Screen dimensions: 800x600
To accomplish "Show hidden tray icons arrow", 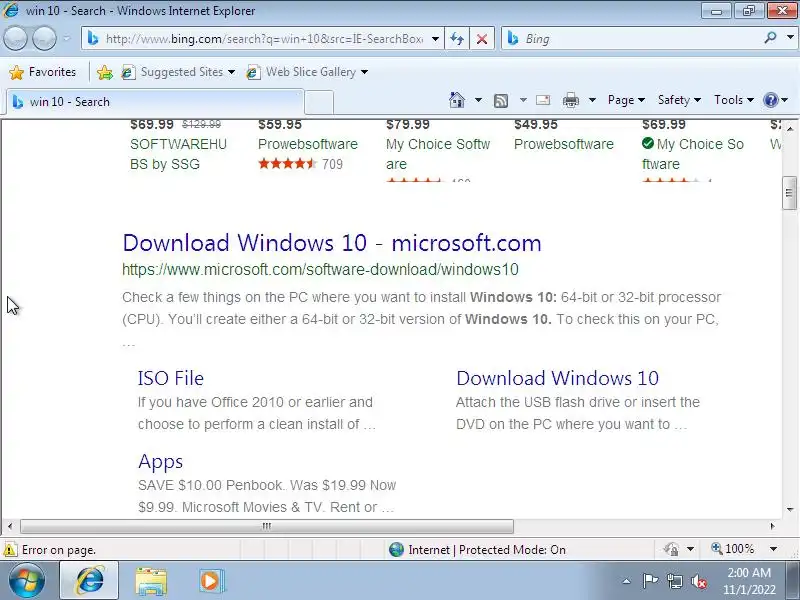I will pyautogui.click(x=627, y=581).
